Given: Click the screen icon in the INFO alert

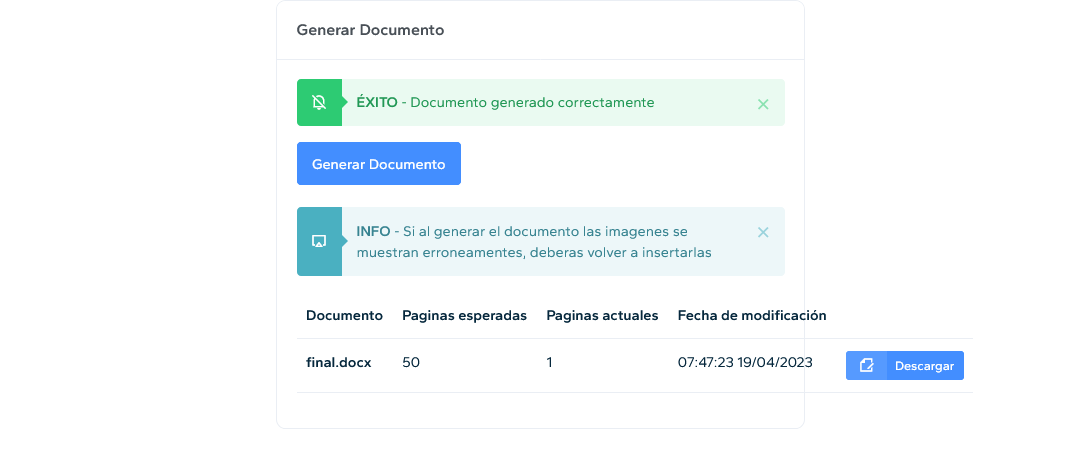Looking at the screenshot, I should point(319,241).
